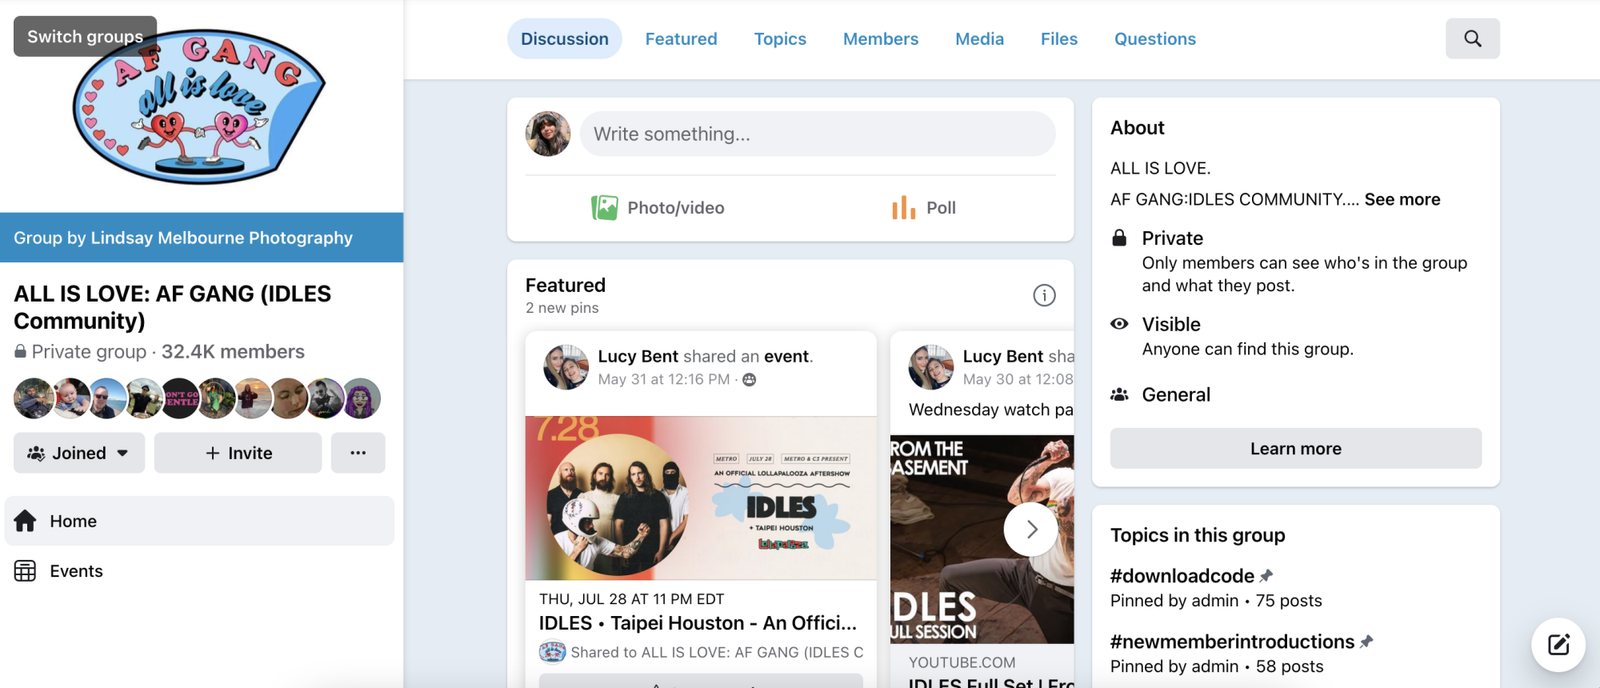
Task: Open the three-dots more options button
Action: click(x=358, y=453)
